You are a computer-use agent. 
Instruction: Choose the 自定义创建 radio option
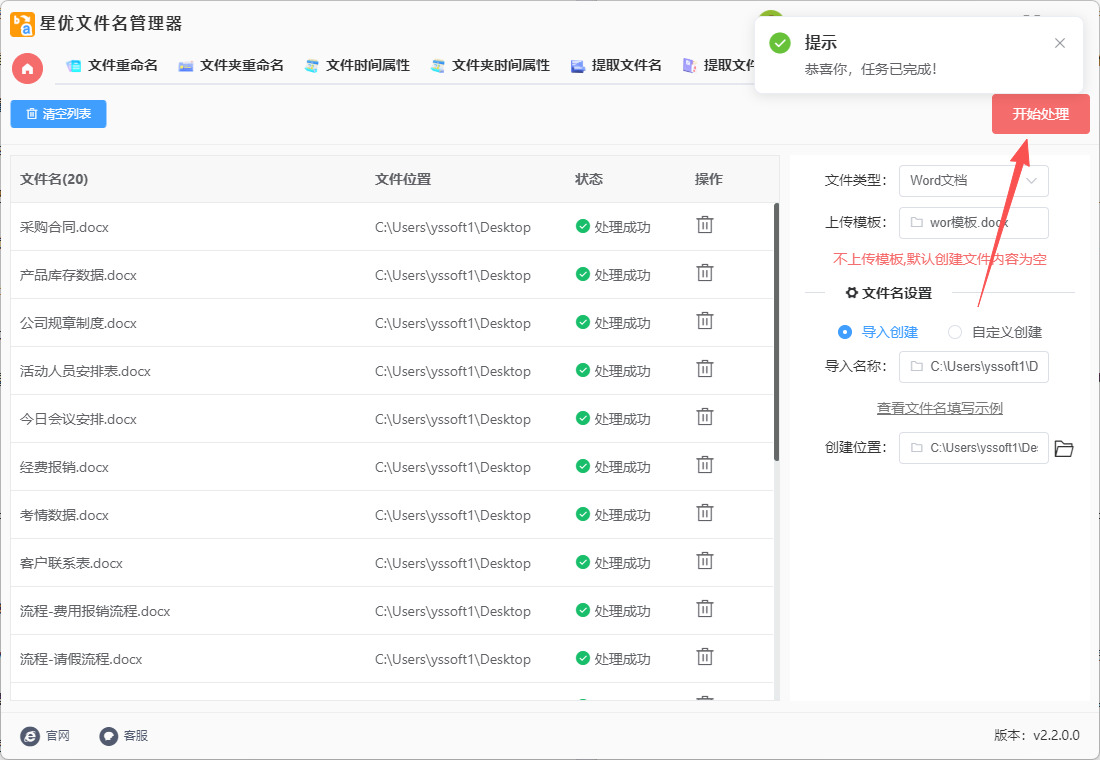[x=955, y=332]
